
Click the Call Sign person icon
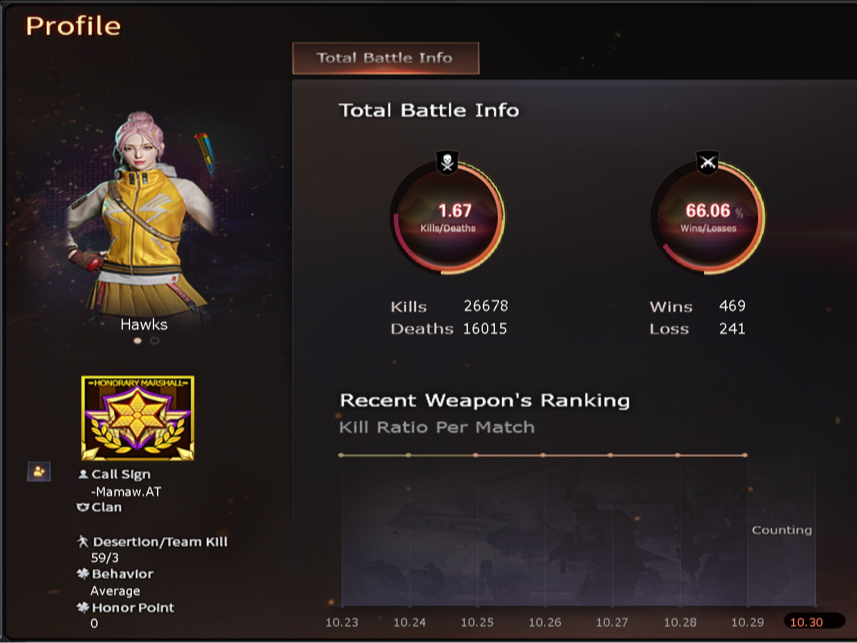[83, 475]
